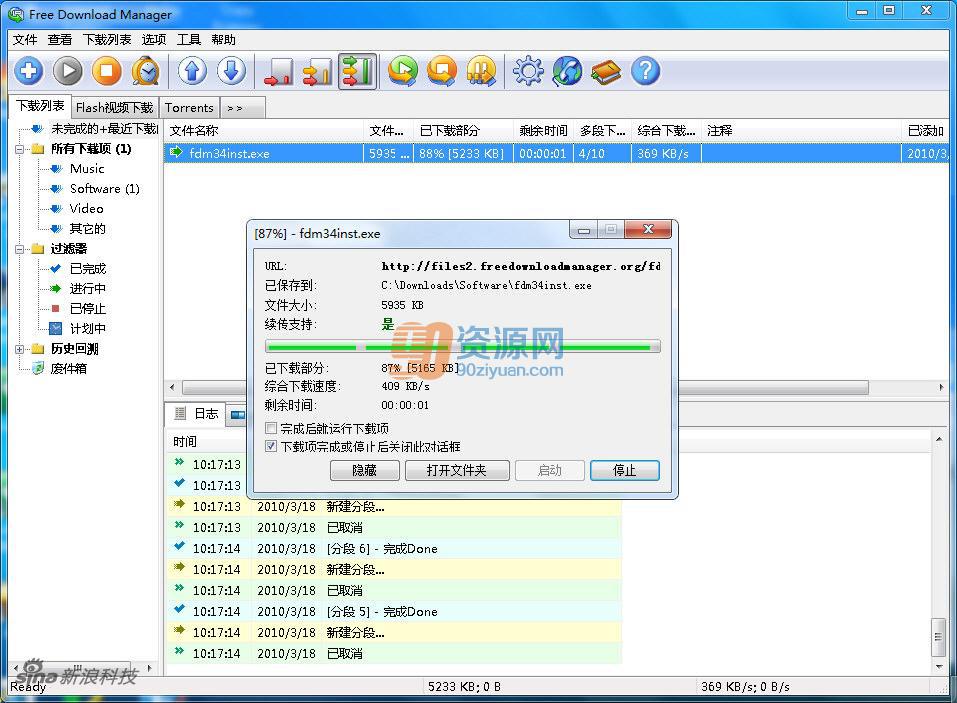Image resolution: width=957 pixels, height=703 pixels.
Task: Select Heavy traffic mode (three-arrow icon)
Action: tap(357, 71)
